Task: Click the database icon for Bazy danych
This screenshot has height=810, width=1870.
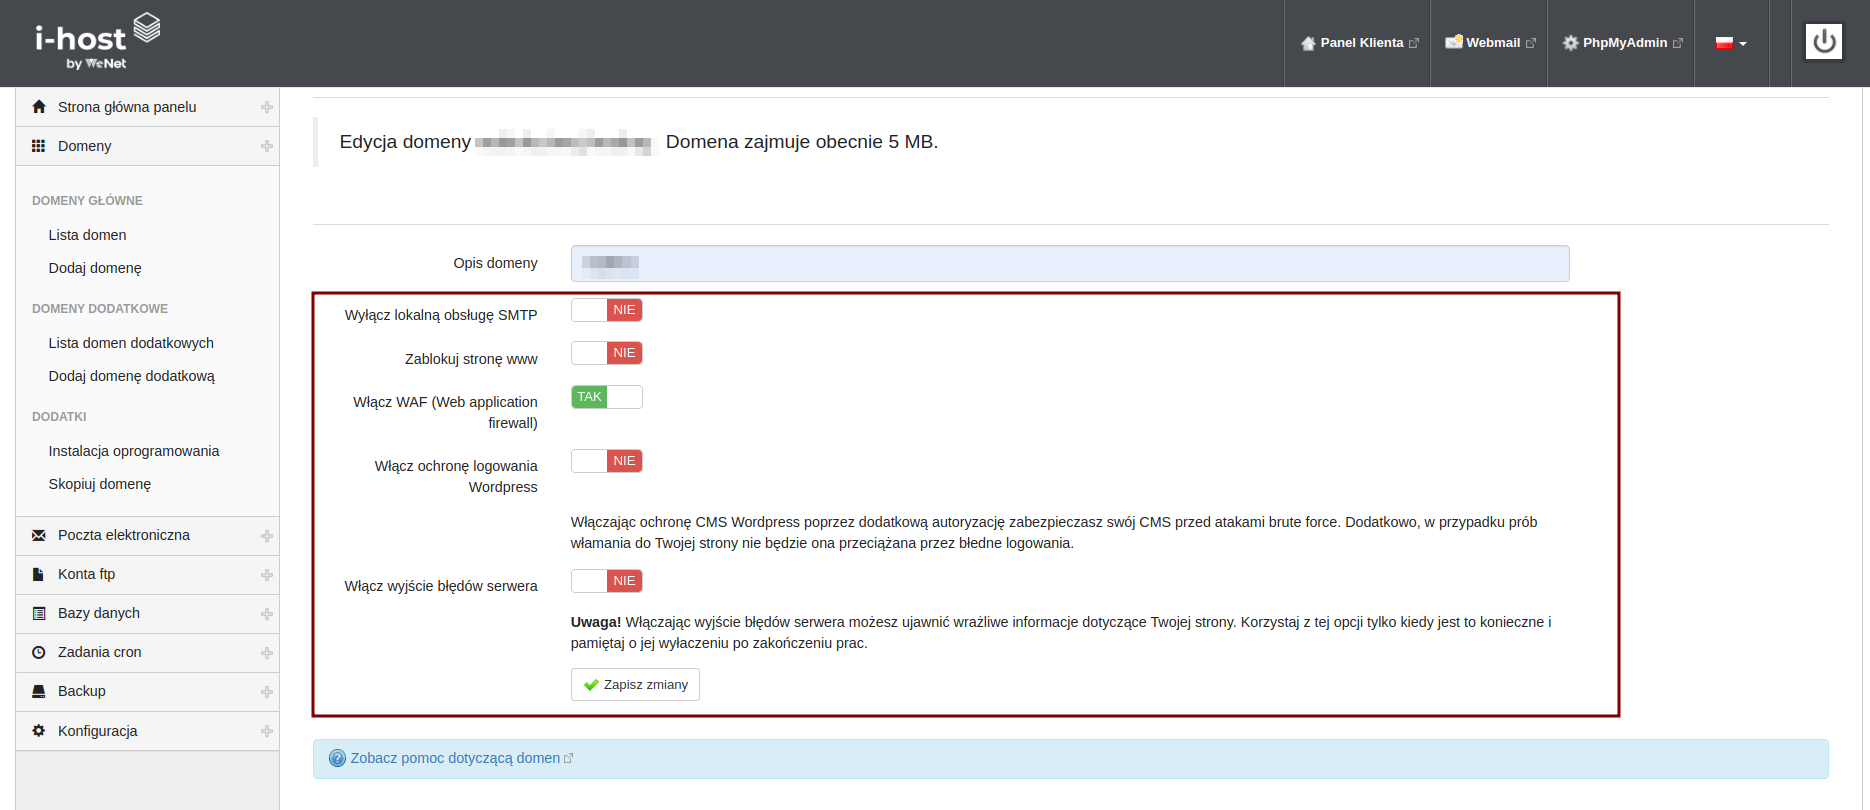Action: (39, 613)
